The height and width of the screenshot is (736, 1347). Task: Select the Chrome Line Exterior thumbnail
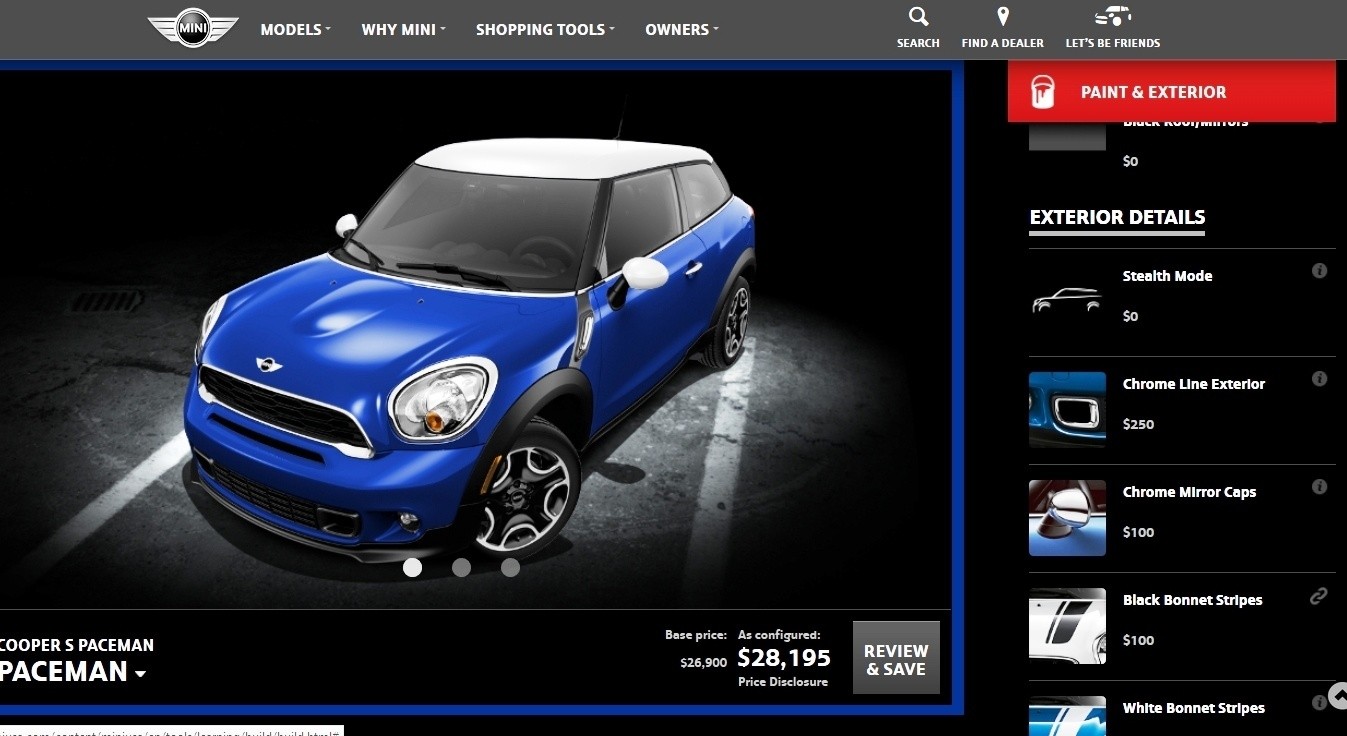[1067, 409]
